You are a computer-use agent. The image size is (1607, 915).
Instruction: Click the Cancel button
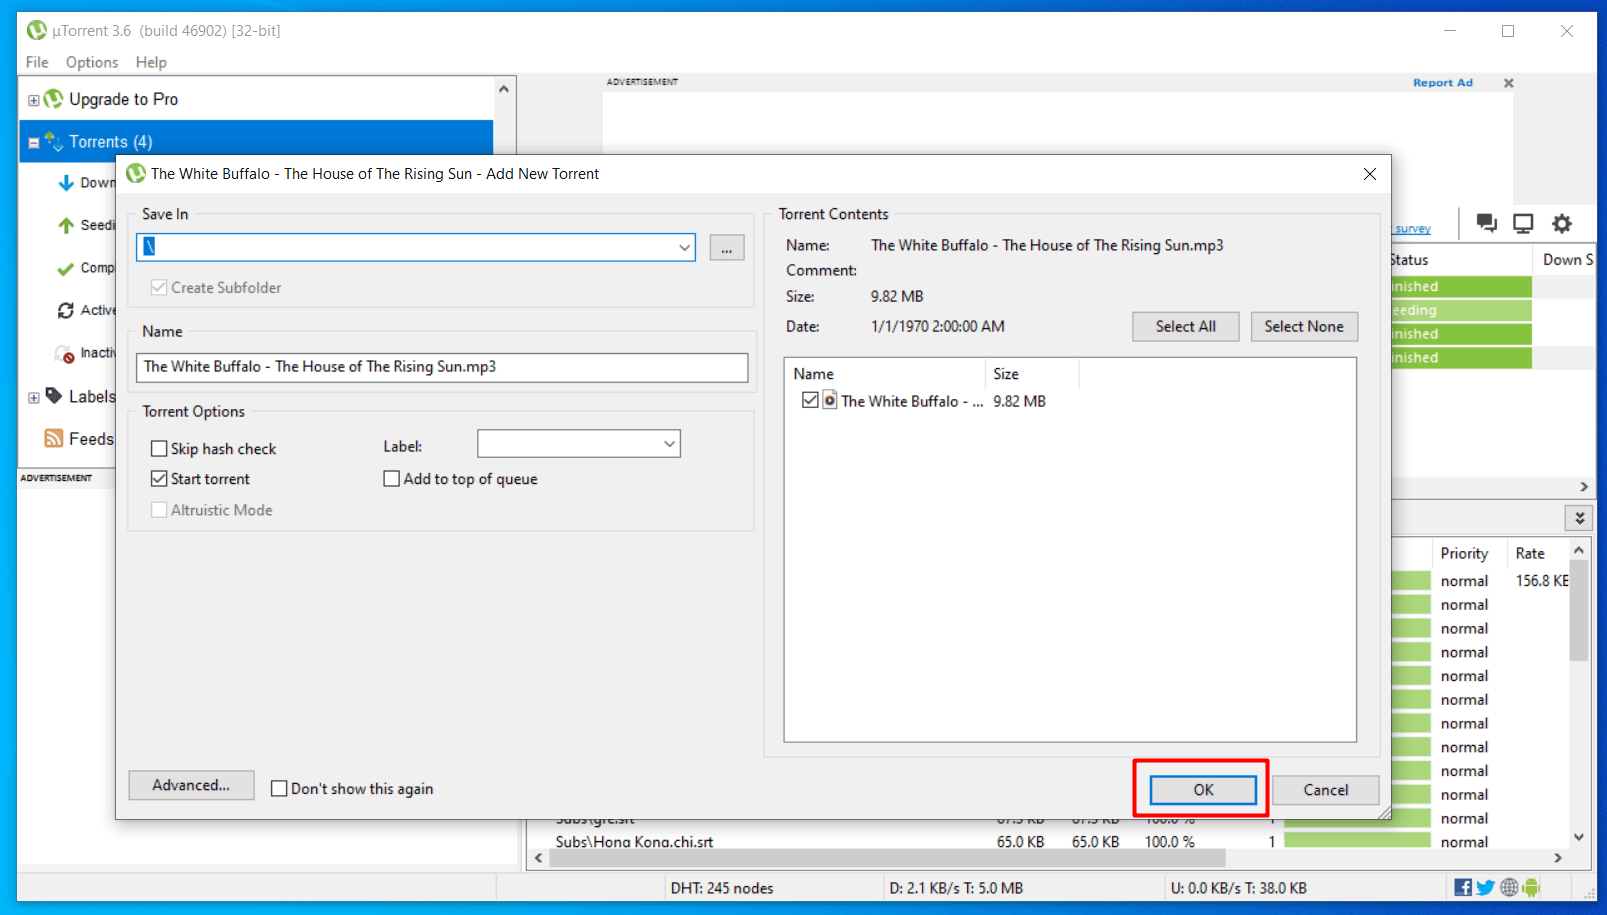coord(1326,790)
